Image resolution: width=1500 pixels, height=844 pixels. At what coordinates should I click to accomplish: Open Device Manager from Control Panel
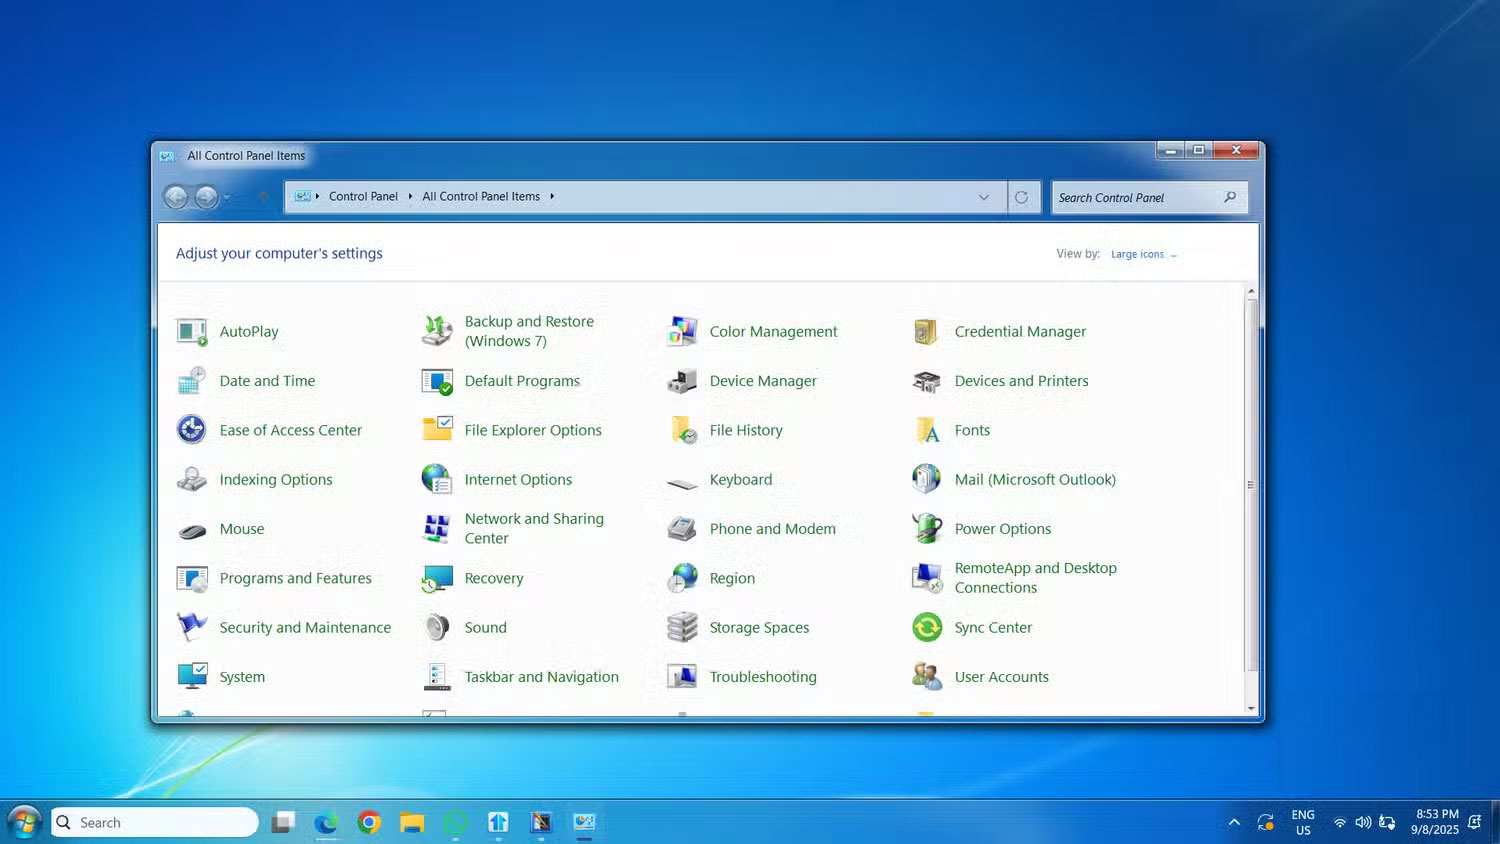(763, 381)
